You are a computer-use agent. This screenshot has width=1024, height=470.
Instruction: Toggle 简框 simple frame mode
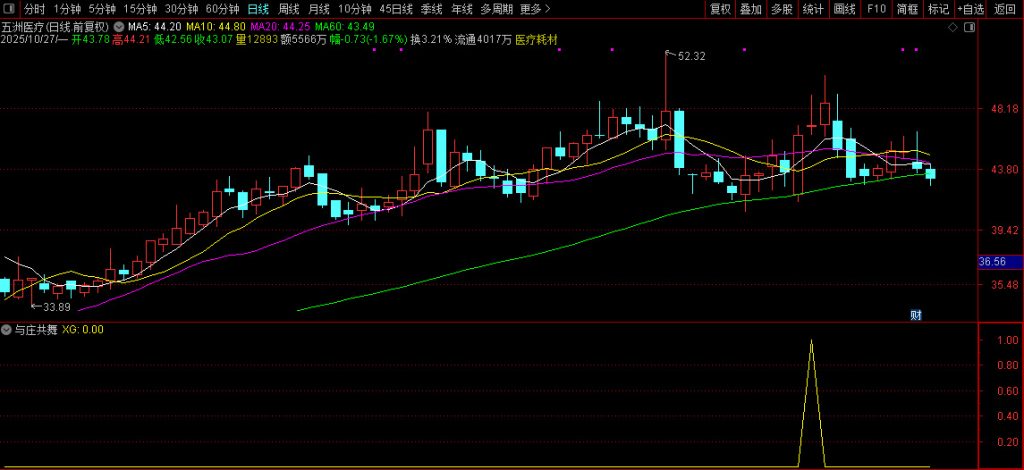coord(907,9)
